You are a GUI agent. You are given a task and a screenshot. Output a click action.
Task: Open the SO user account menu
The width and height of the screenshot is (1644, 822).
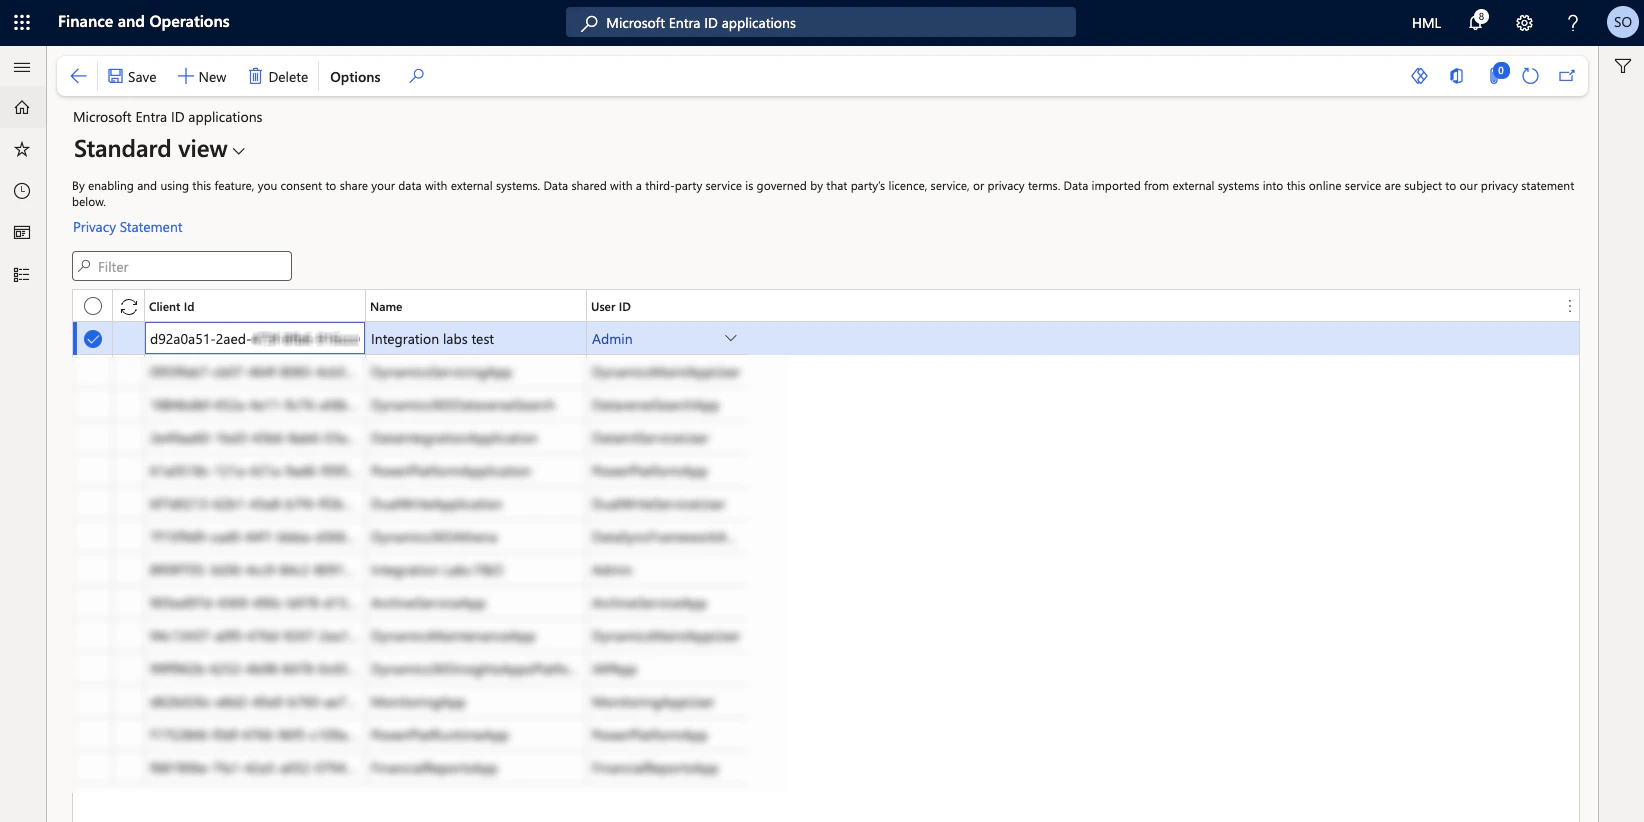(1622, 22)
